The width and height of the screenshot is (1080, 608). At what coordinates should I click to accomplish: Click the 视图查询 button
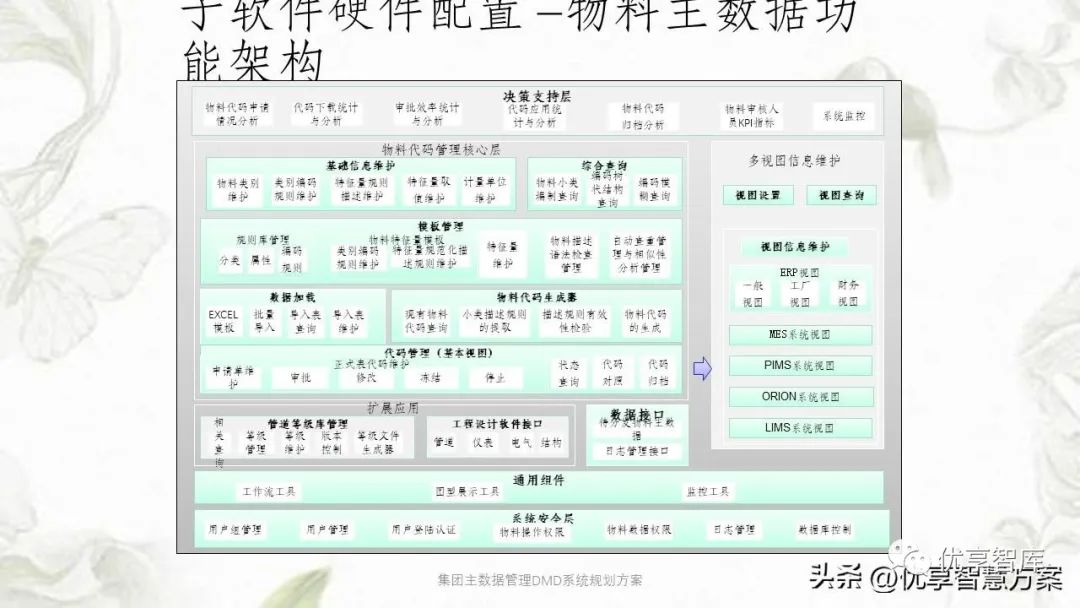coord(841,195)
